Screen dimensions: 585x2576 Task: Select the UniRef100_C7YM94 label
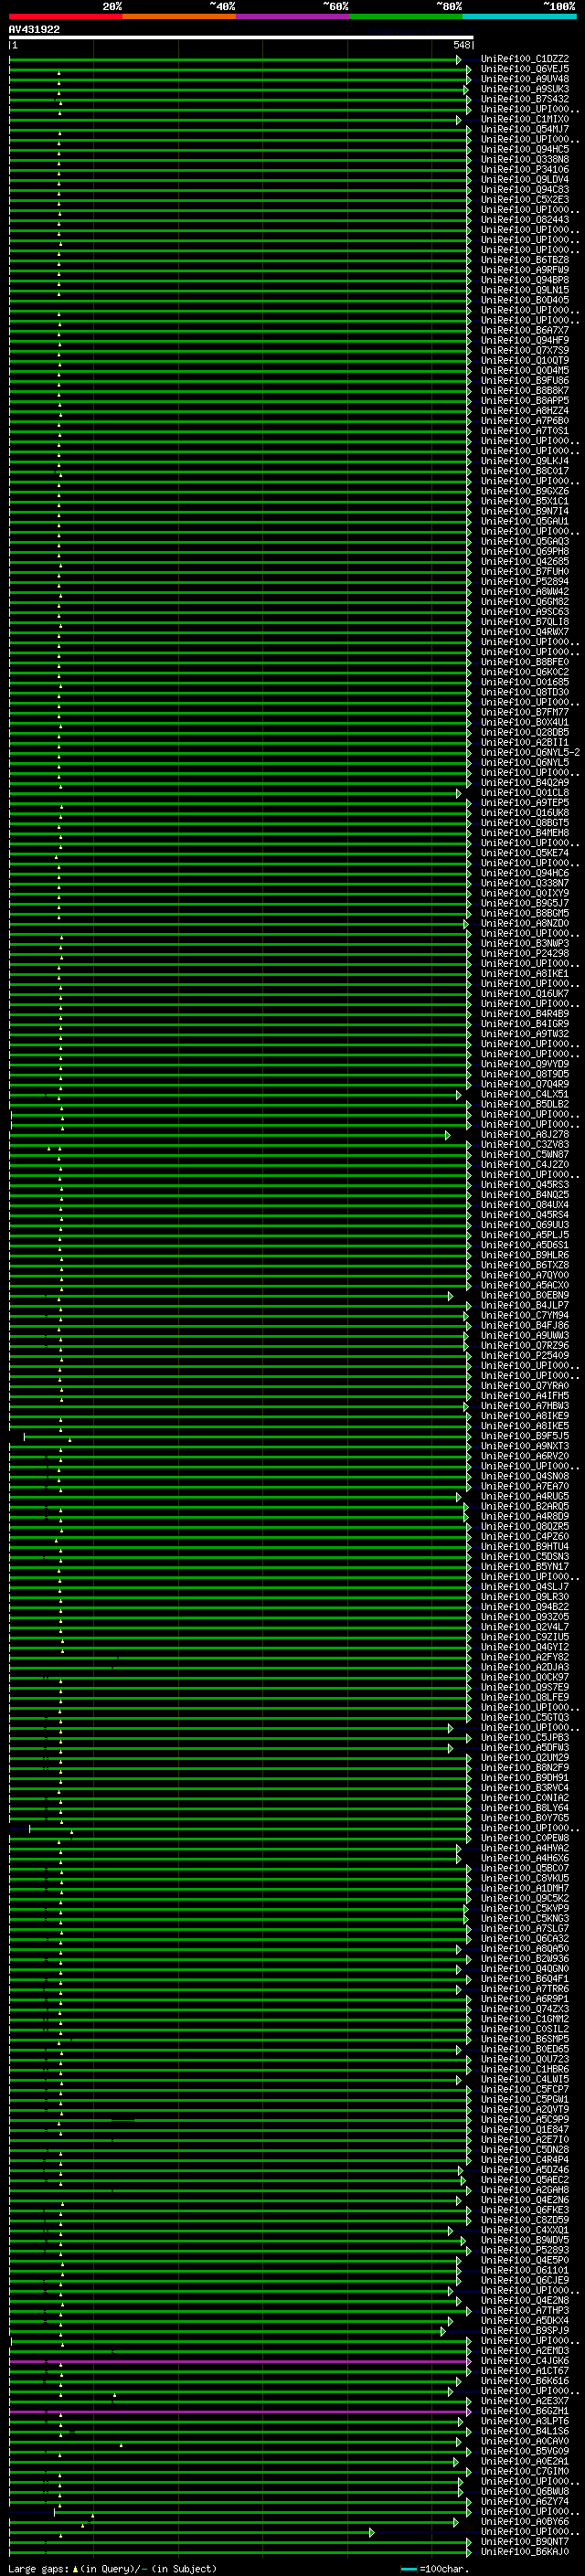pos(525,1315)
